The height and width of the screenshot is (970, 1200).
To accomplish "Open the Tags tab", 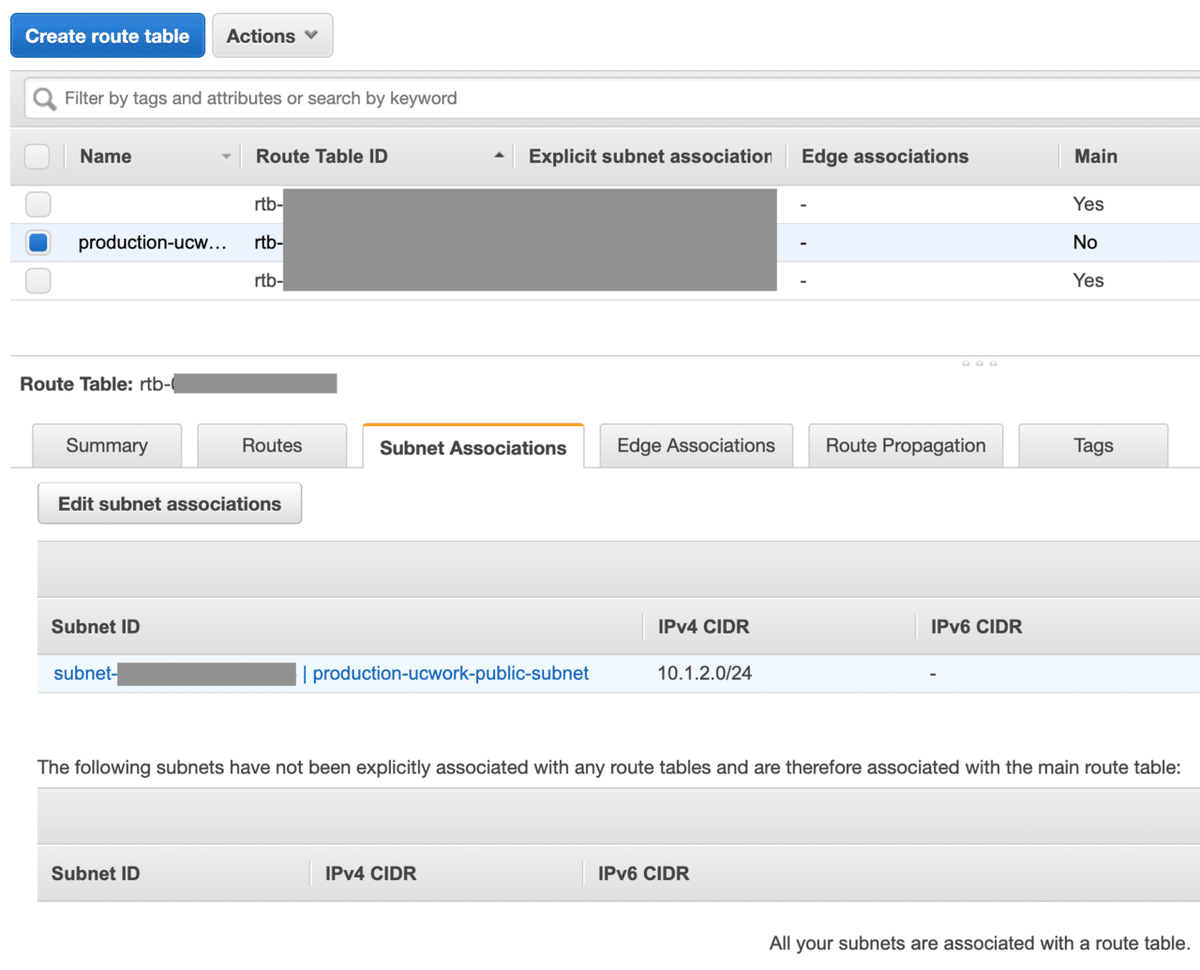I will [1093, 446].
